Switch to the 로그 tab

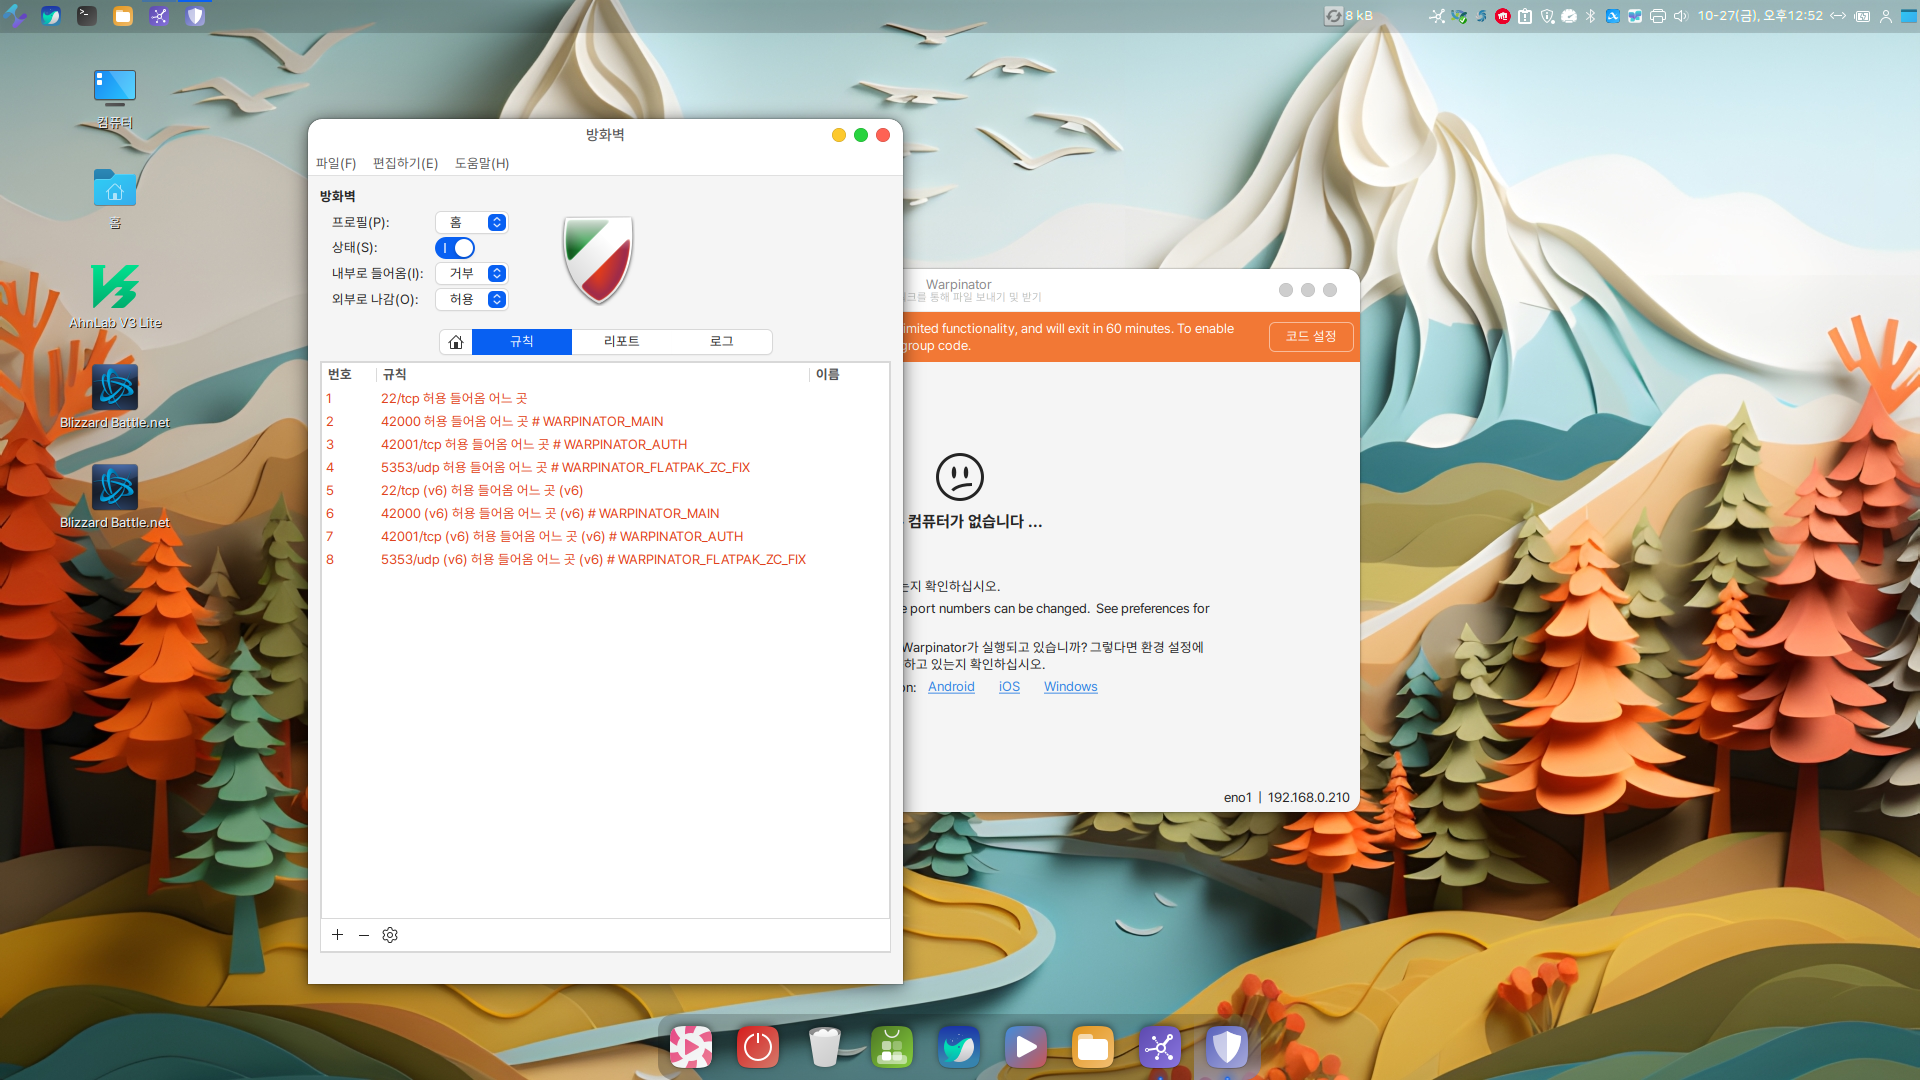[721, 342]
